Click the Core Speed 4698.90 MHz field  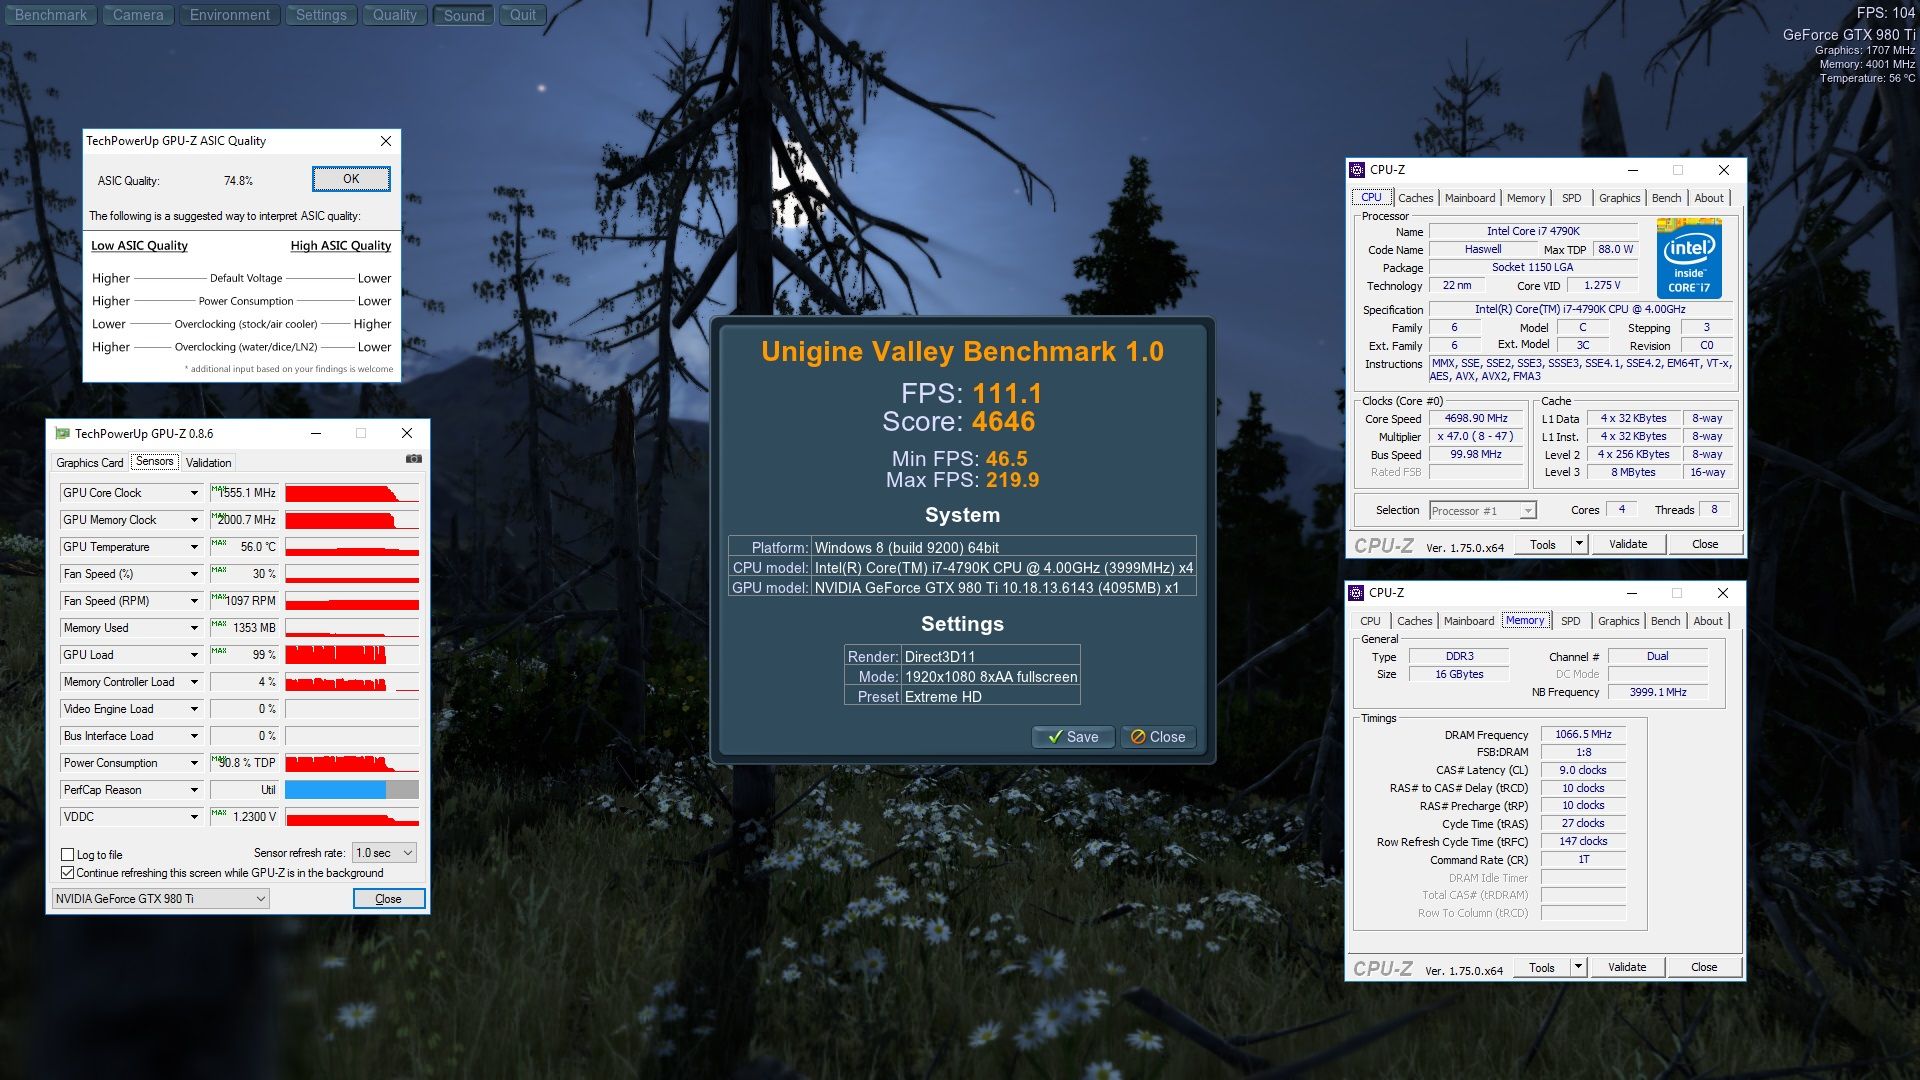[x=1476, y=419]
